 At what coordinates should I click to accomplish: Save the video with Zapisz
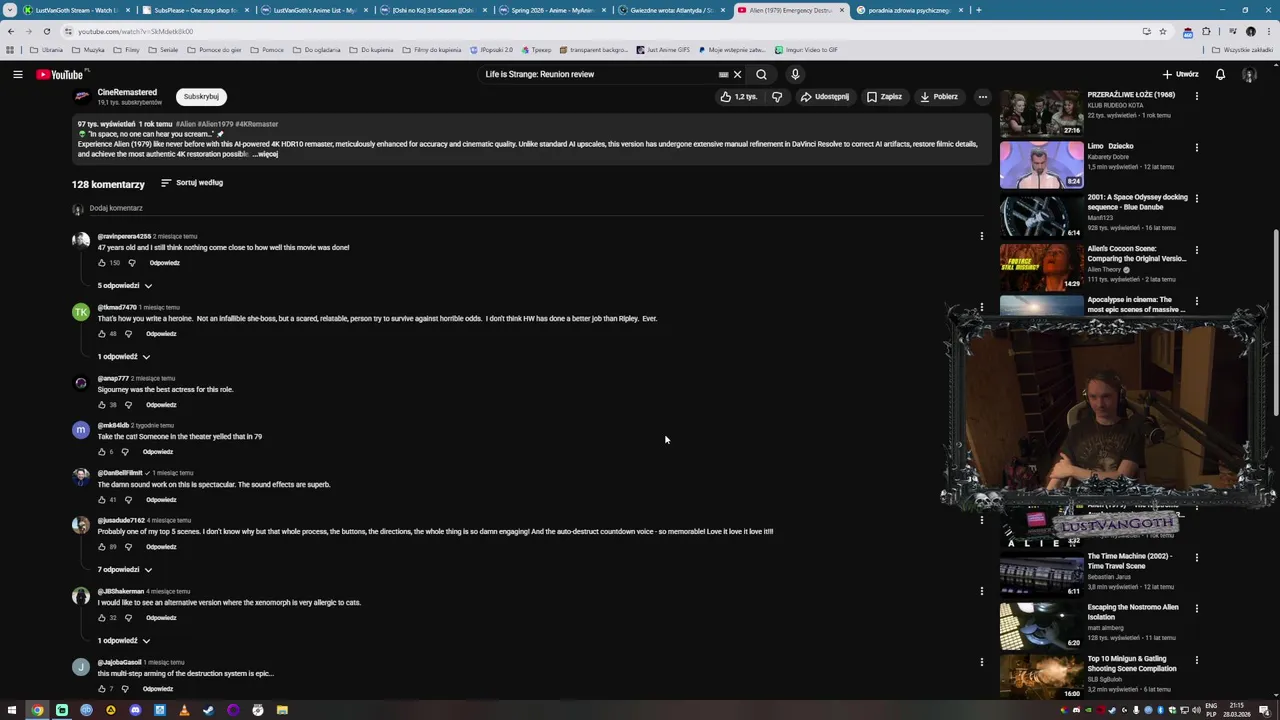point(884,97)
